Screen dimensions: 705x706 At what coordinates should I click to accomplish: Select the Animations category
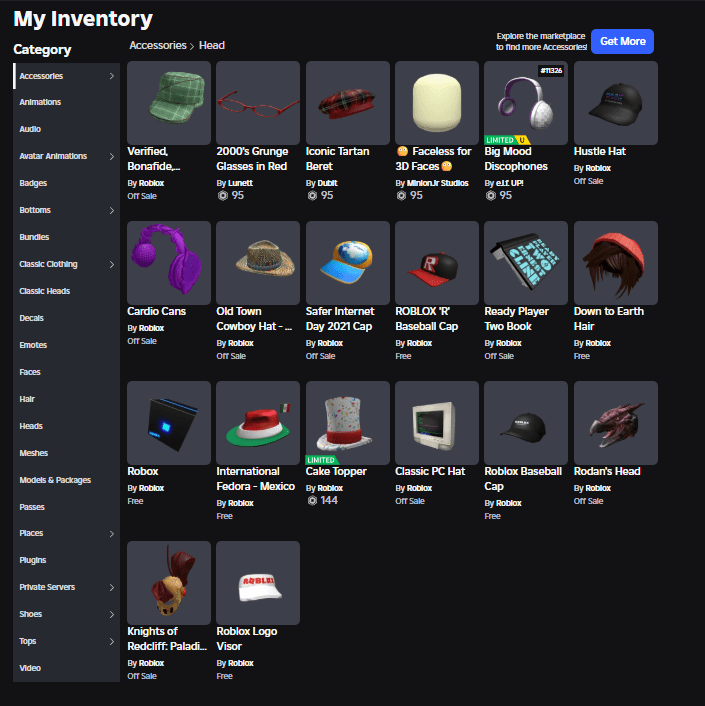[67, 102]
